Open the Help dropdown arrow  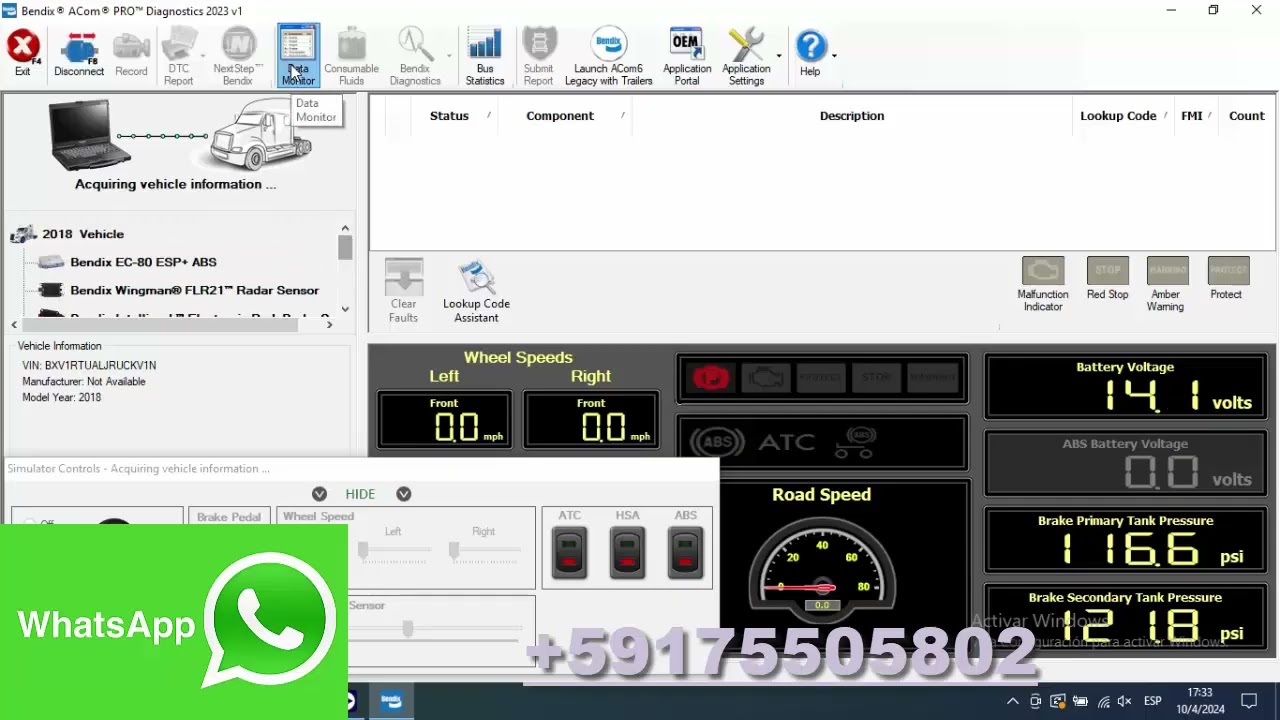pyautogui.click(x=834, y=56)
